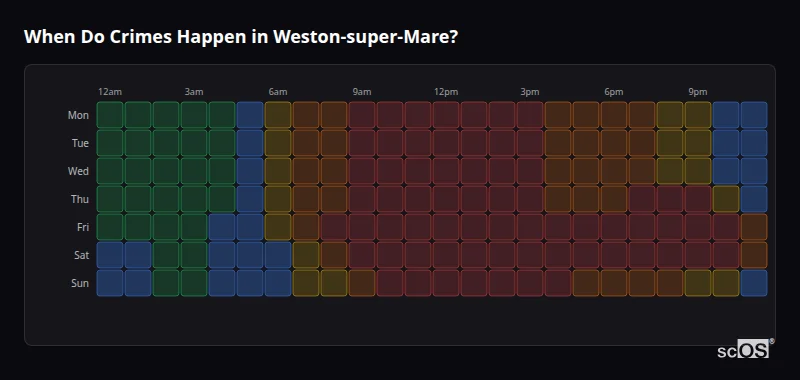Click the Saturday 9pm red cell

[x=698, y=255]
